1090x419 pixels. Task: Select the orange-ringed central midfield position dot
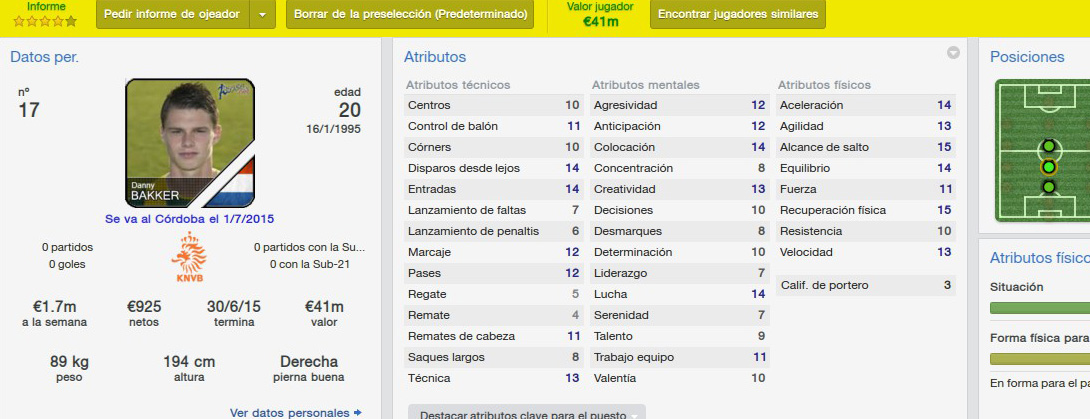[1048, 167]
